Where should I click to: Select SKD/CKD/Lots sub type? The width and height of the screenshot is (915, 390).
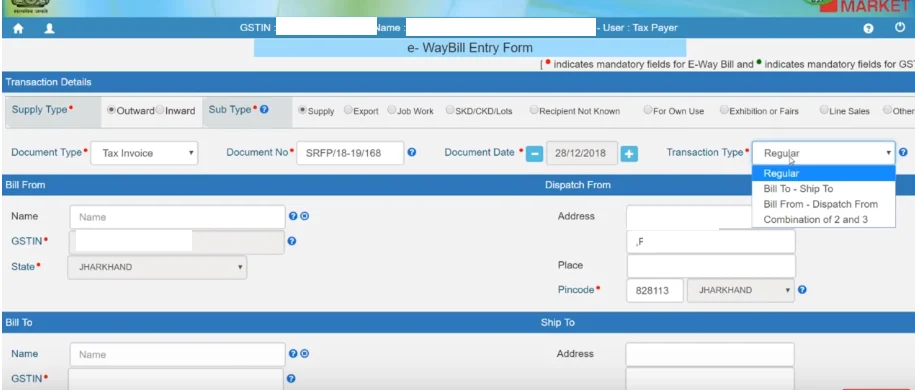(450, 110)
